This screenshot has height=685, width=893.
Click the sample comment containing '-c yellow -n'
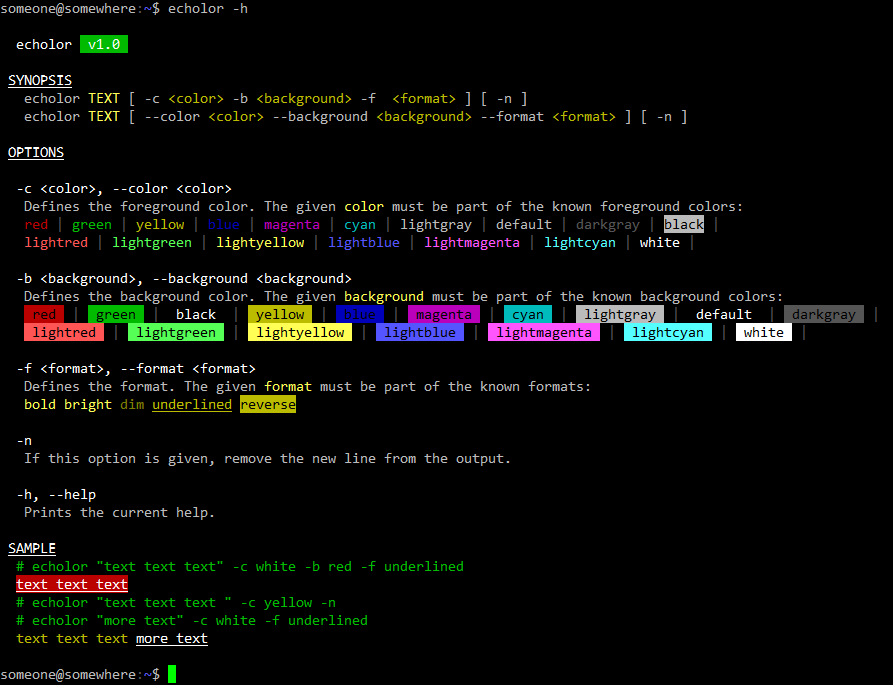[176, 602]
